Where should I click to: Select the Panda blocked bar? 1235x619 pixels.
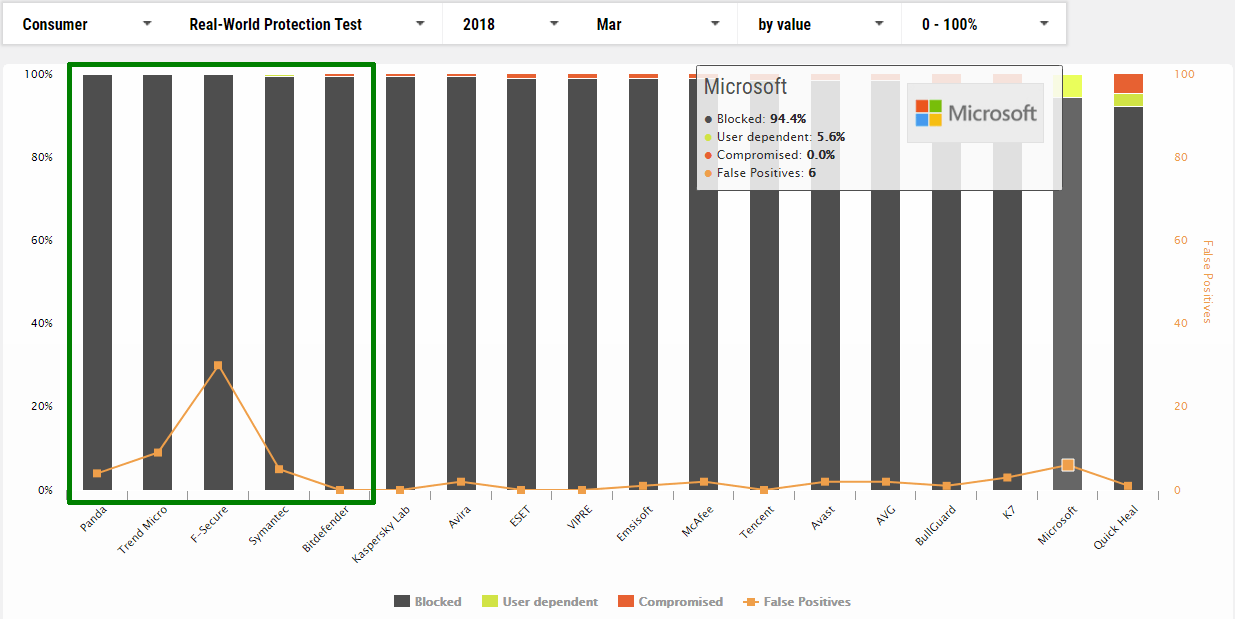[x=97, y=282]
